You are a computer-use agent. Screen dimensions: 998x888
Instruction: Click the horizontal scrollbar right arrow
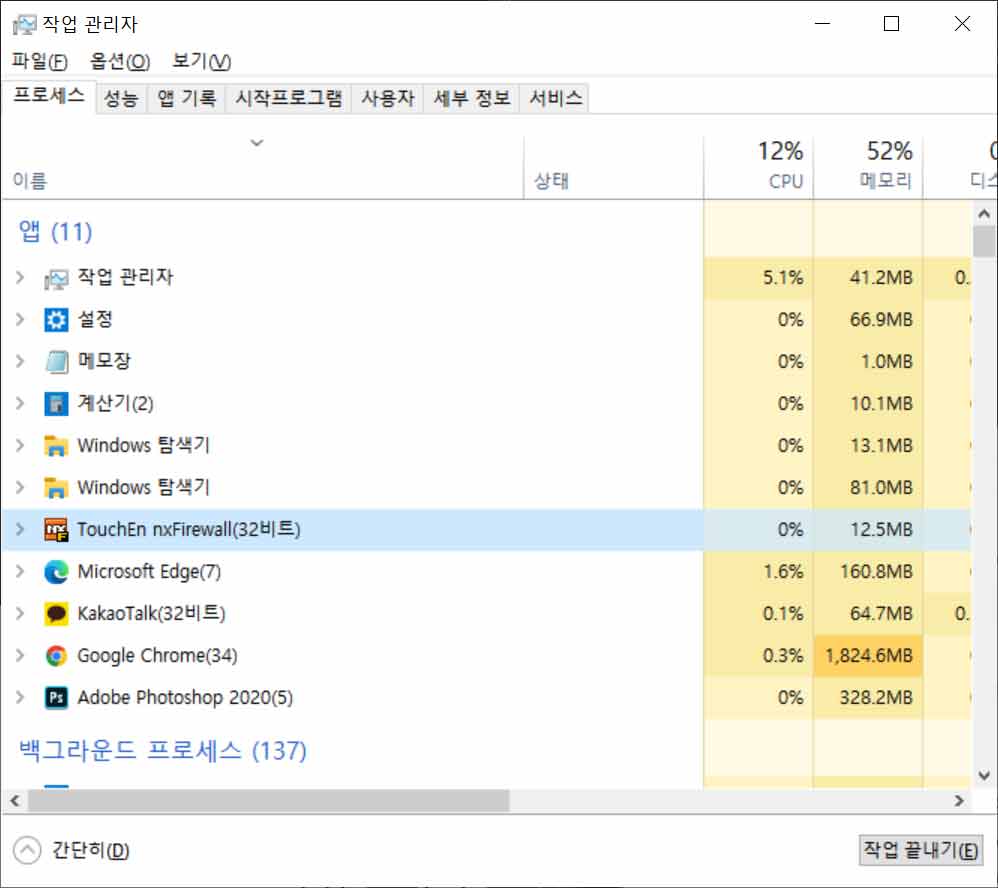pos(959,801)
